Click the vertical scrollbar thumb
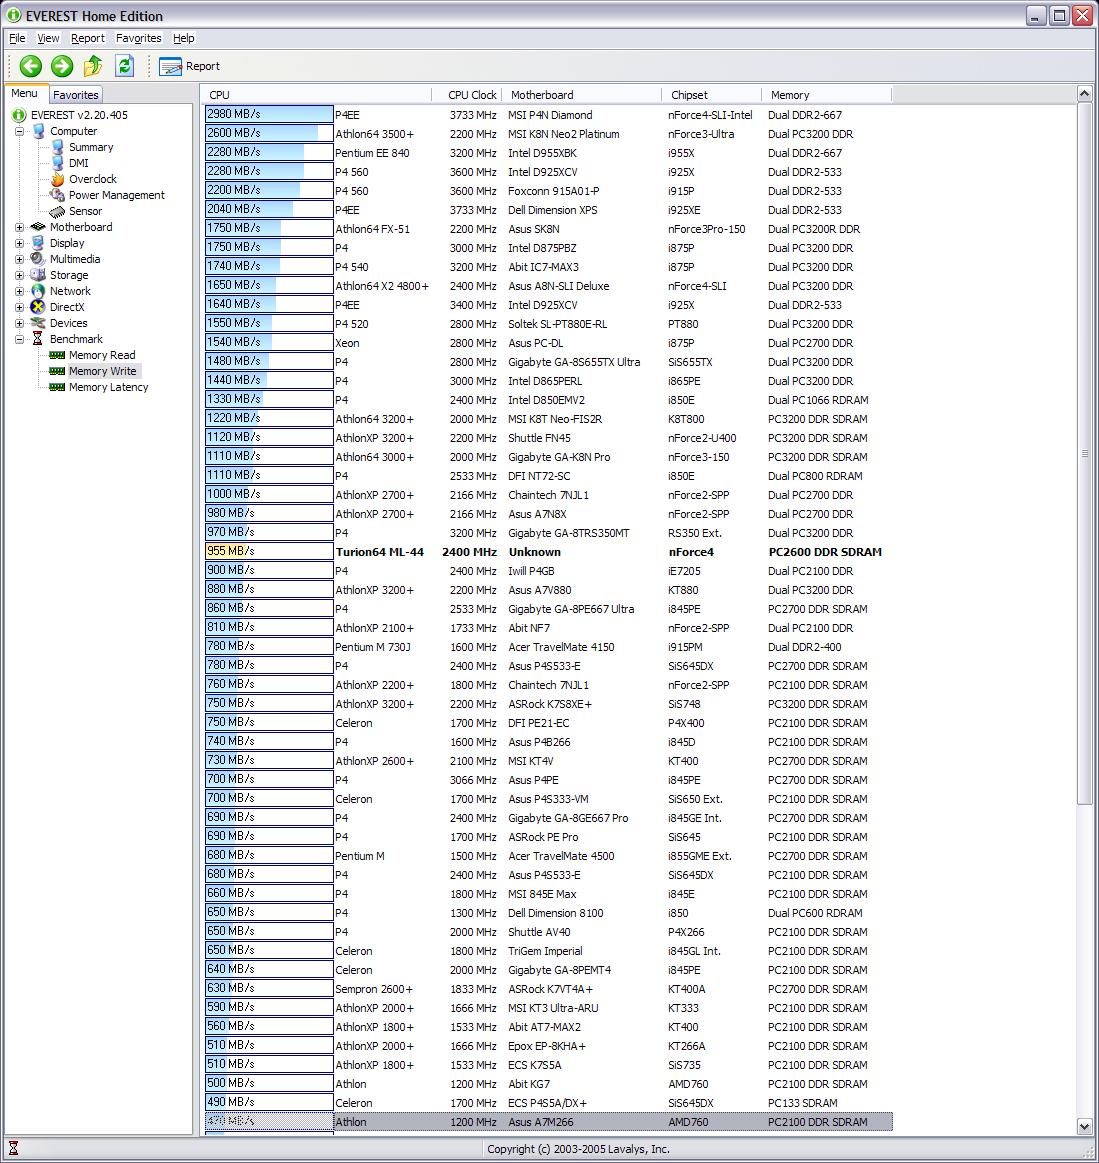The image size is (1099, 1163). [x=1084, y=453]
